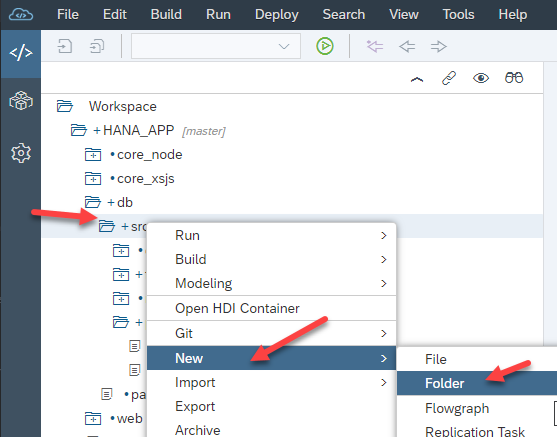Toggle Link Workspace to Editor chain icon
Image resolution: width=557 pixels, height=437 pixels.
coord(449,78)
